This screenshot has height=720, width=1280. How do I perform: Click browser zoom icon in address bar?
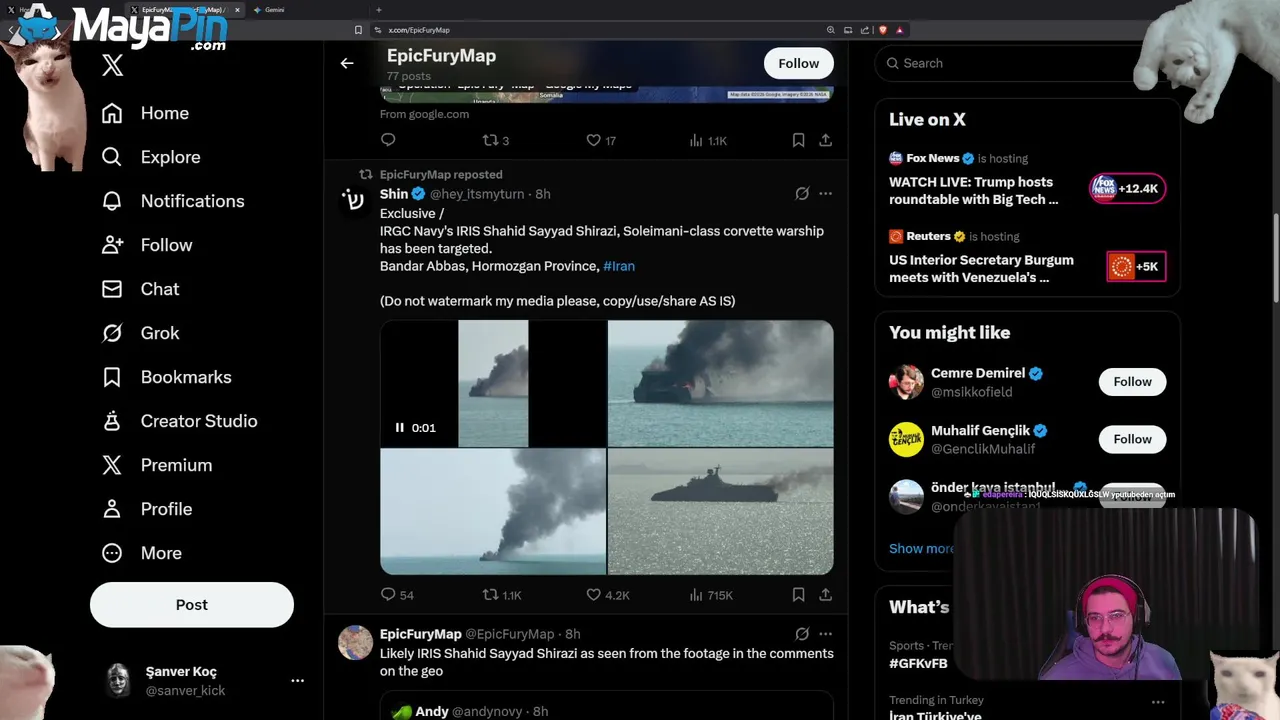pyautogui.click(x=830, y=30)
